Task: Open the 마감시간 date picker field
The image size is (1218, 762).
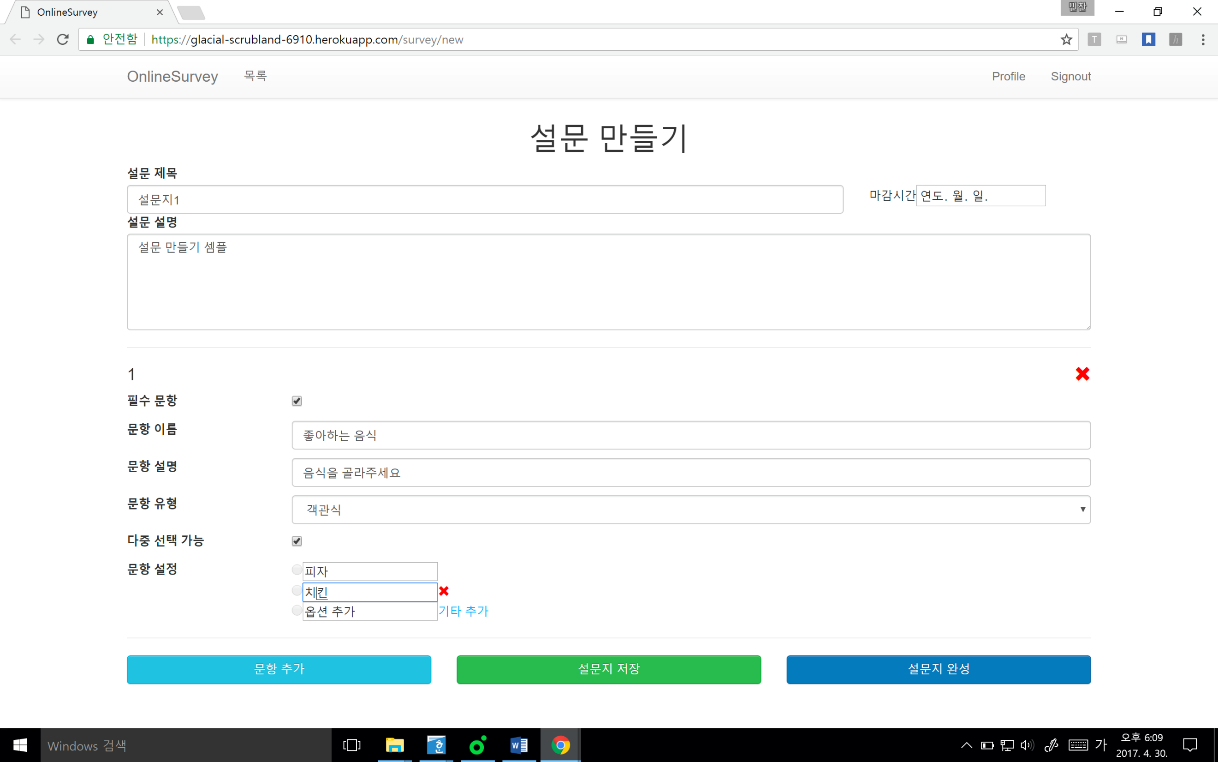Action: (x=980, y=196)
